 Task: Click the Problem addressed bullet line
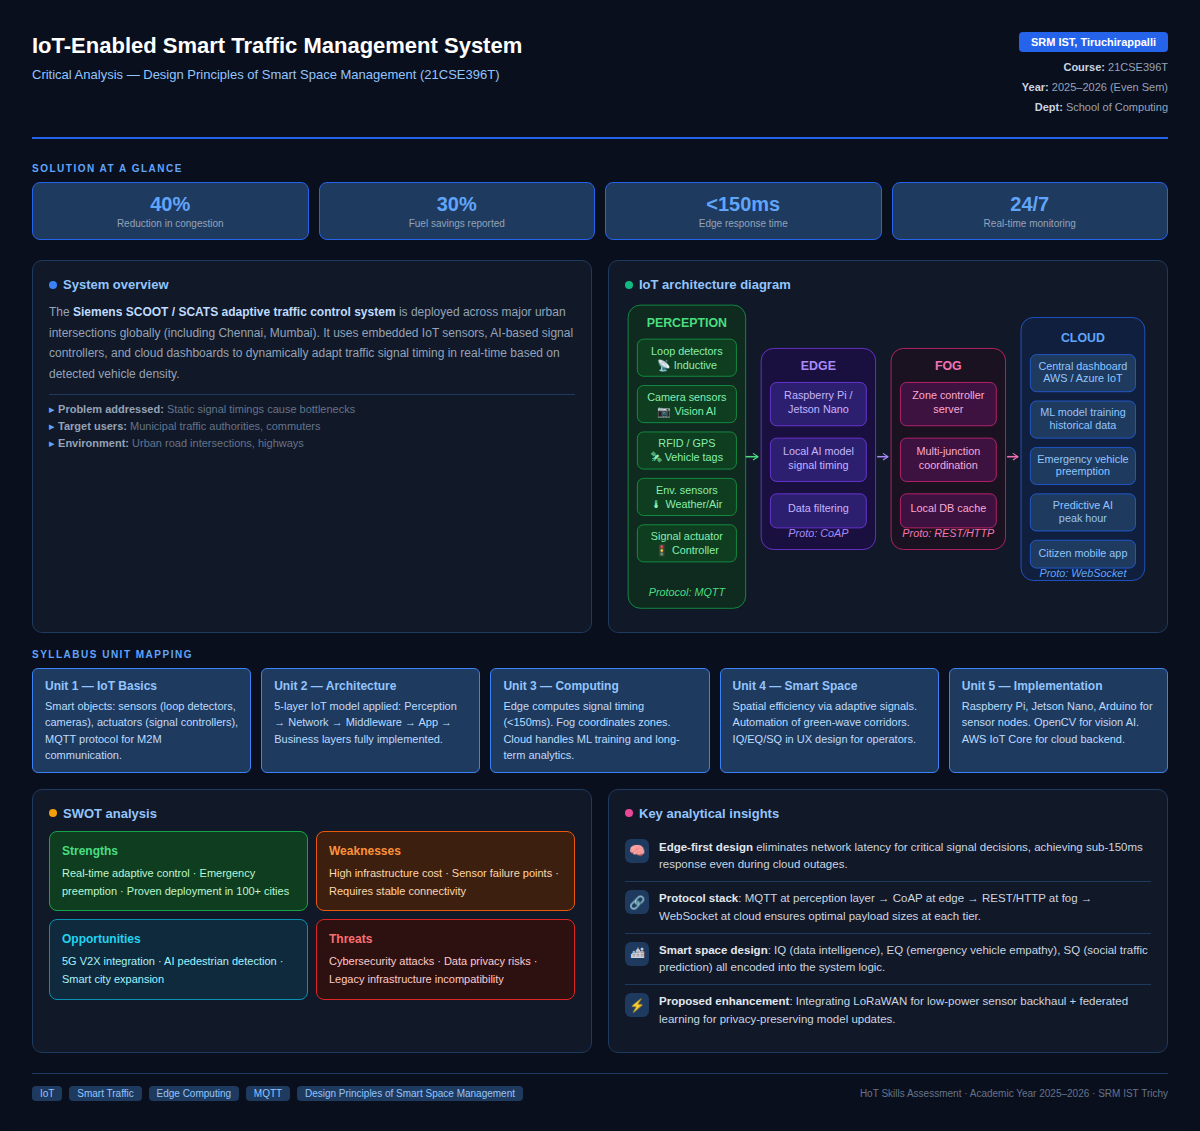click(x=202, y=409)
